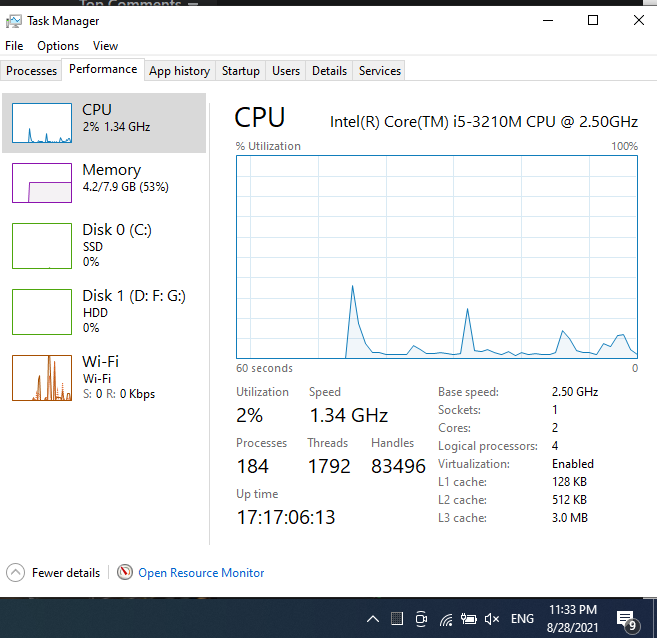Collapse view with Fewer details arrow icon
The width and height of the screenshot is (657, 638).
(16, 572)
